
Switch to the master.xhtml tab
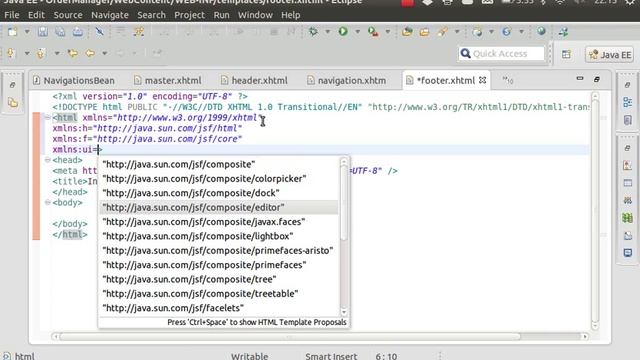168,80
